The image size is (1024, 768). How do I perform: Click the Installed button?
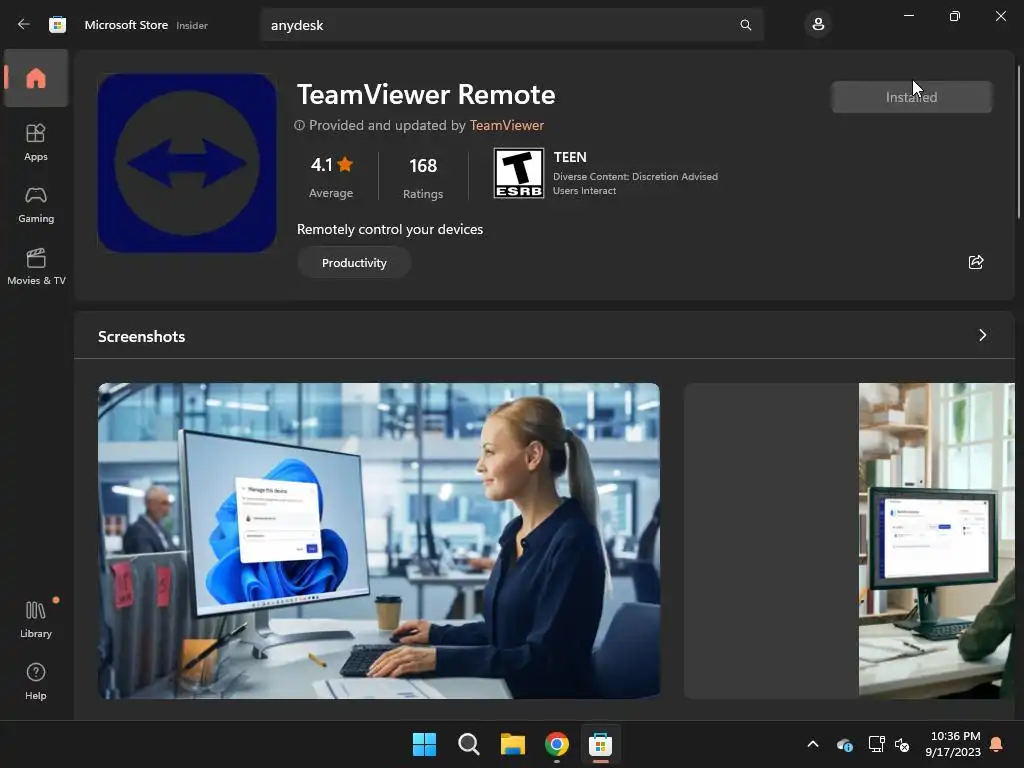(911, 97)
